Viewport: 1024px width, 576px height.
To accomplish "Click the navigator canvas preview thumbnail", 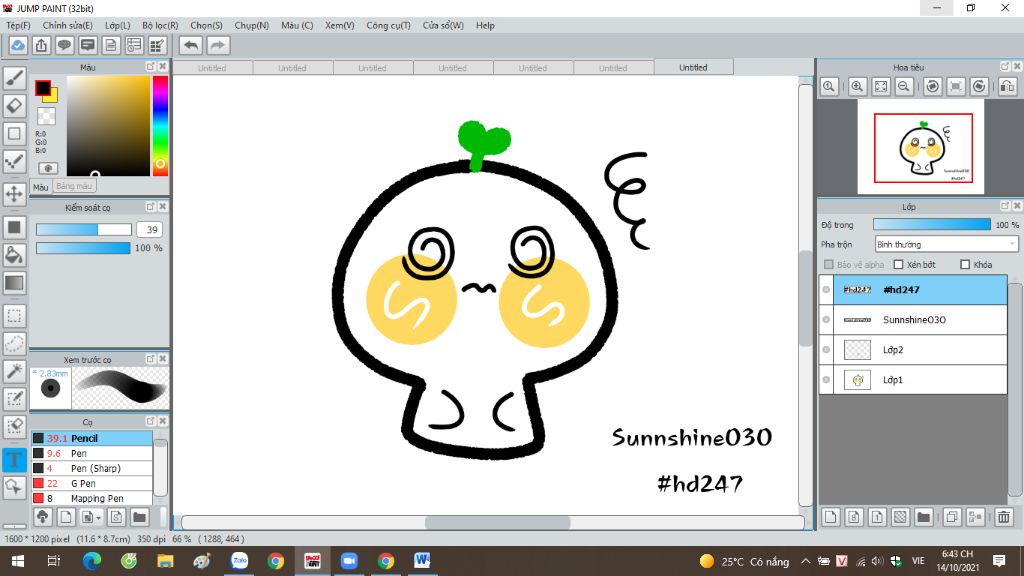I will click(x=921, y=147).
